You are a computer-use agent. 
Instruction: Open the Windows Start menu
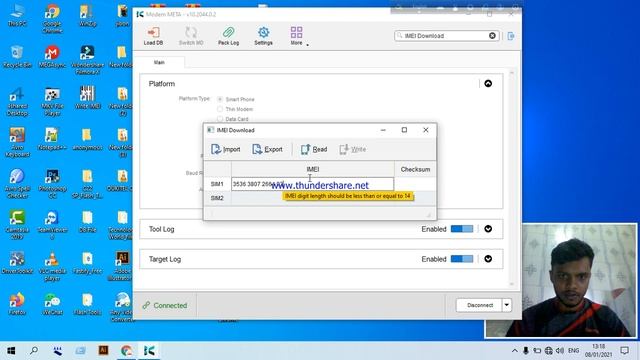[x=11, y=351]
